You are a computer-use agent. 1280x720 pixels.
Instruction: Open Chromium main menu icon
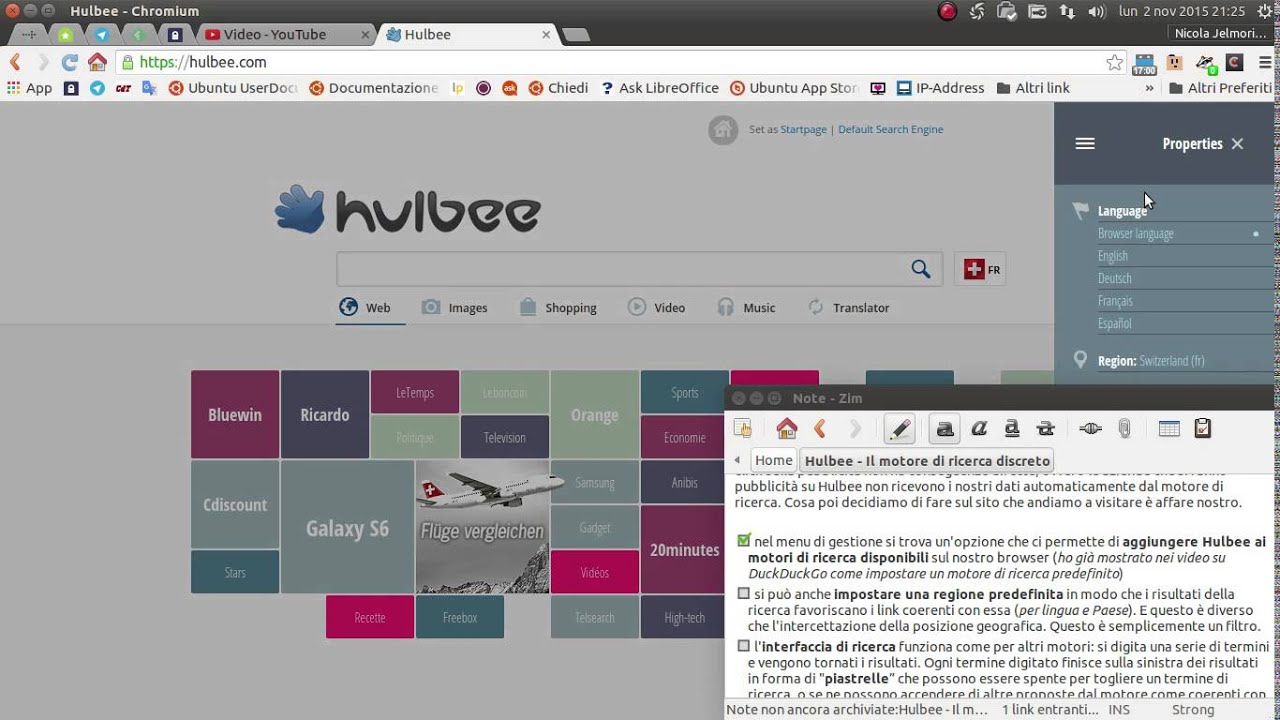1264,62
